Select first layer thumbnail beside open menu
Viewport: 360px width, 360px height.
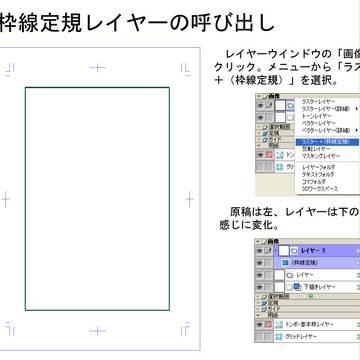(280, 106)
